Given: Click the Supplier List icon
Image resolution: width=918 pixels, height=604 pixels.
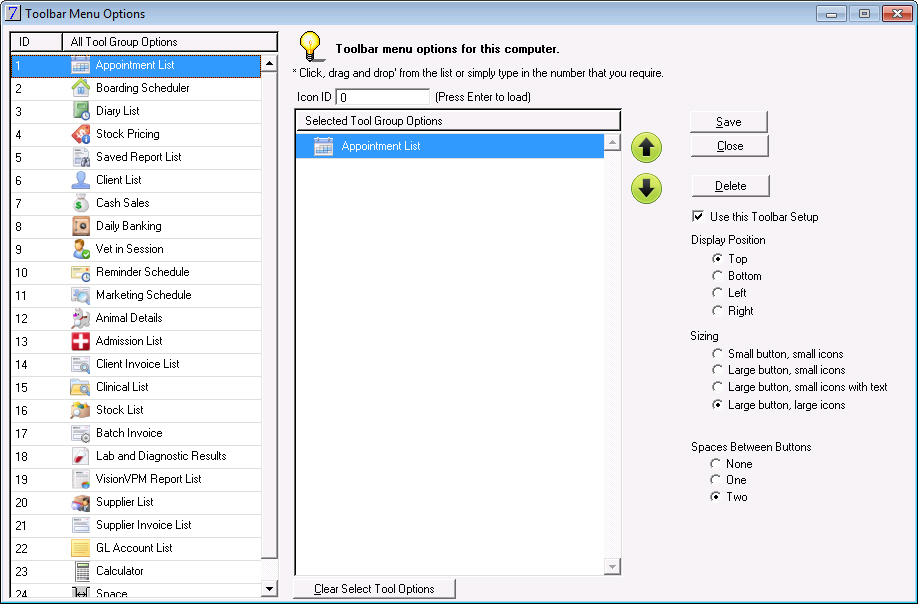Looking at the screenshot, I should [x=80, y=502].
